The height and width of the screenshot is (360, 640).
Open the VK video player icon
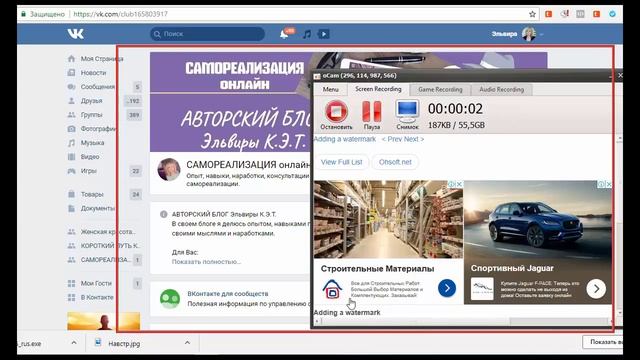click(323, 34)
